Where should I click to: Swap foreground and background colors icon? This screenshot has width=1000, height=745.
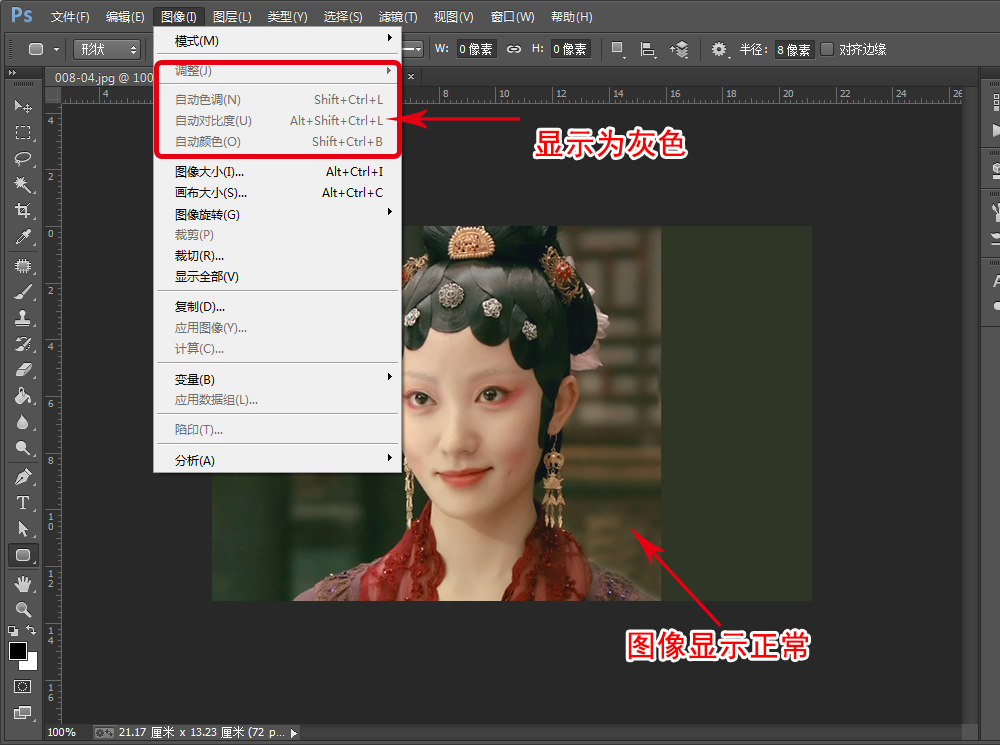click(31, 630)
